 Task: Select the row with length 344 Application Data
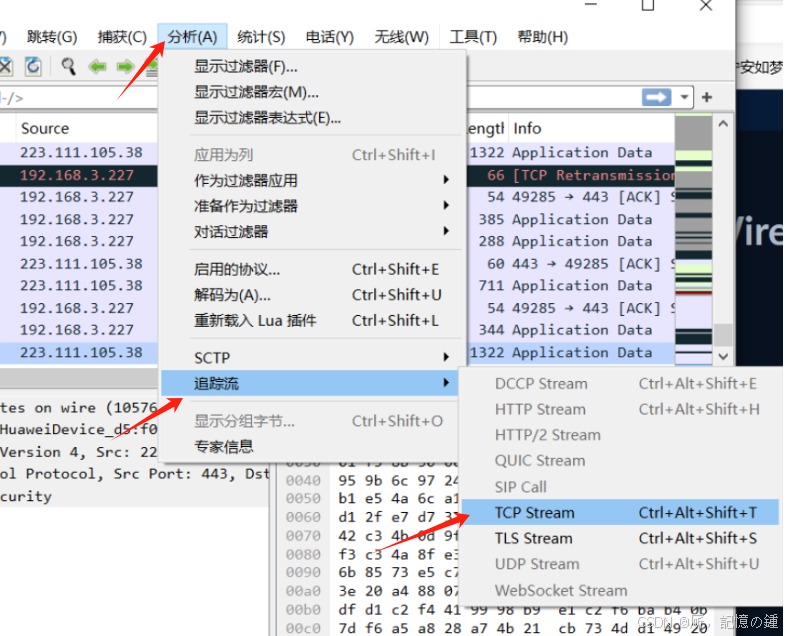570,330
